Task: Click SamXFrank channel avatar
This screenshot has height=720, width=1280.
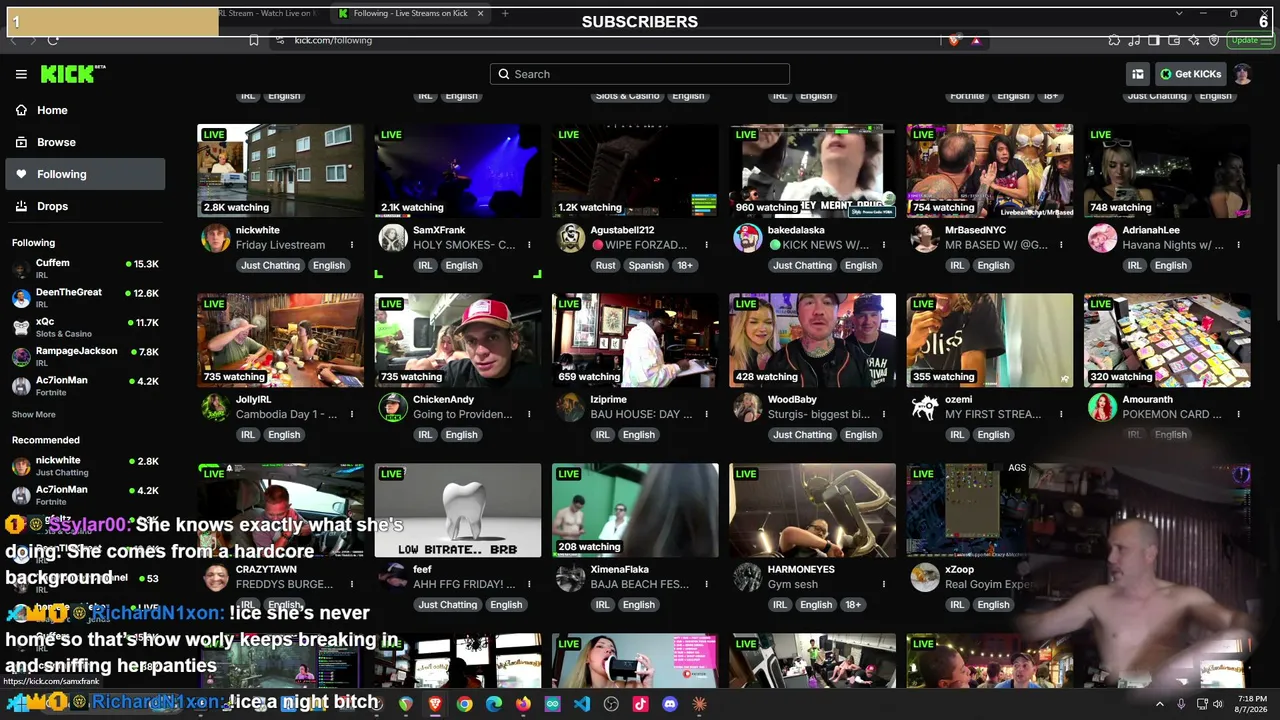Action: point(393,238)
